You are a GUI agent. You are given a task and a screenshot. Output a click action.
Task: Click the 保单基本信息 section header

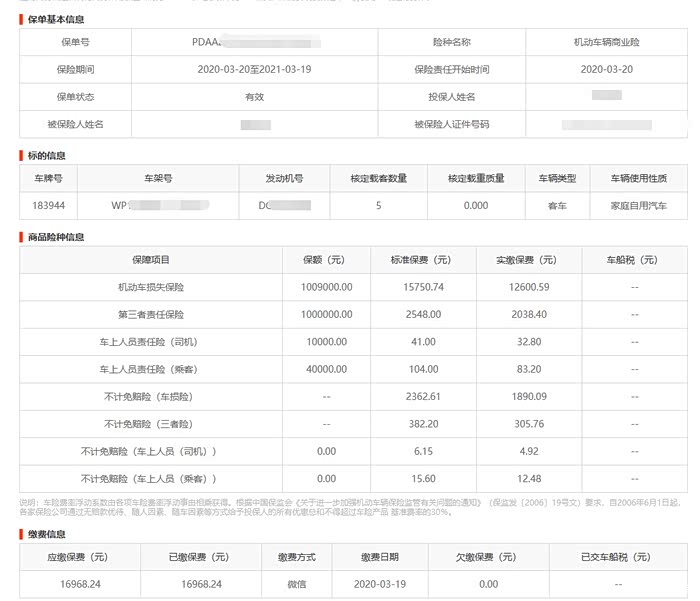55,19
